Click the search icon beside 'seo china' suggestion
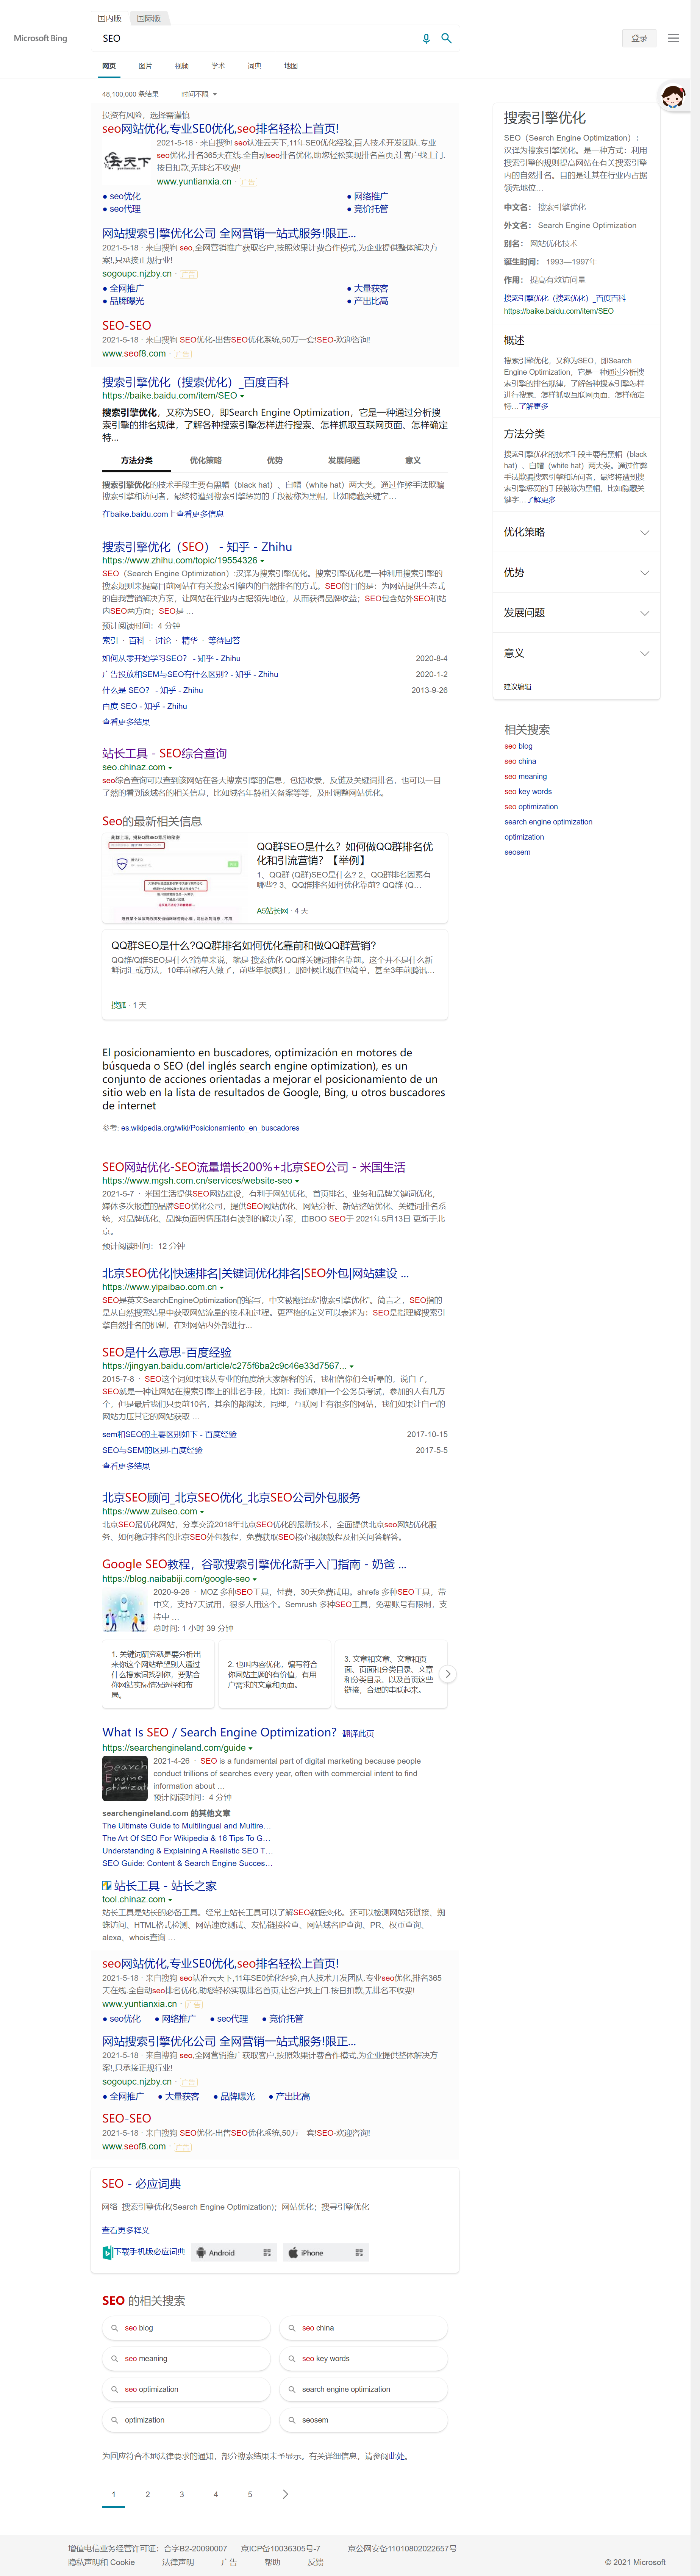Screen dimensions: 700x2576 (x=292, y=2328)
